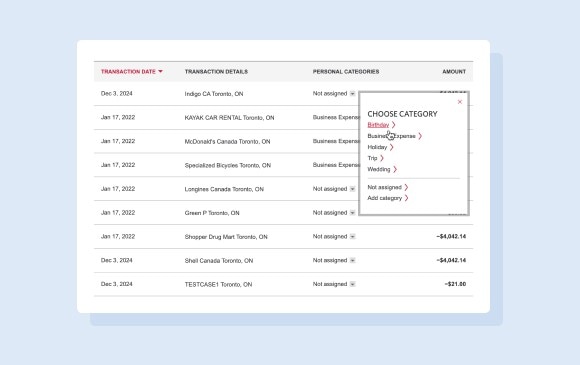Screen dimensions: 580x365
Task: Click Green P Toronto, ON transaction
Action: coord(212,213)
